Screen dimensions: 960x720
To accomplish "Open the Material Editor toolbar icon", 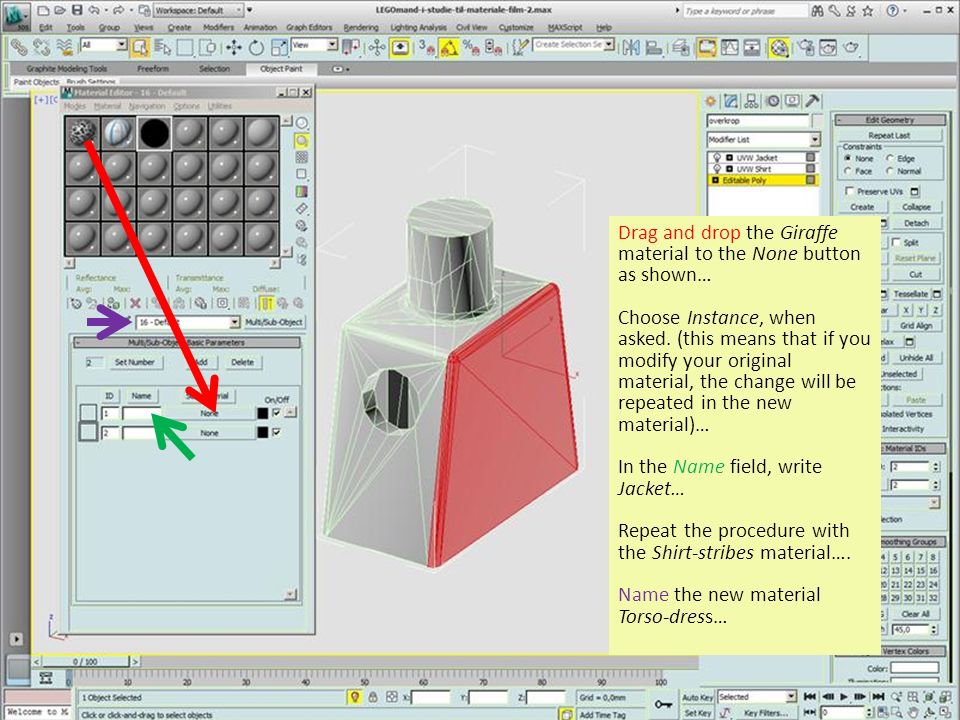I will [x=779, y=47].
